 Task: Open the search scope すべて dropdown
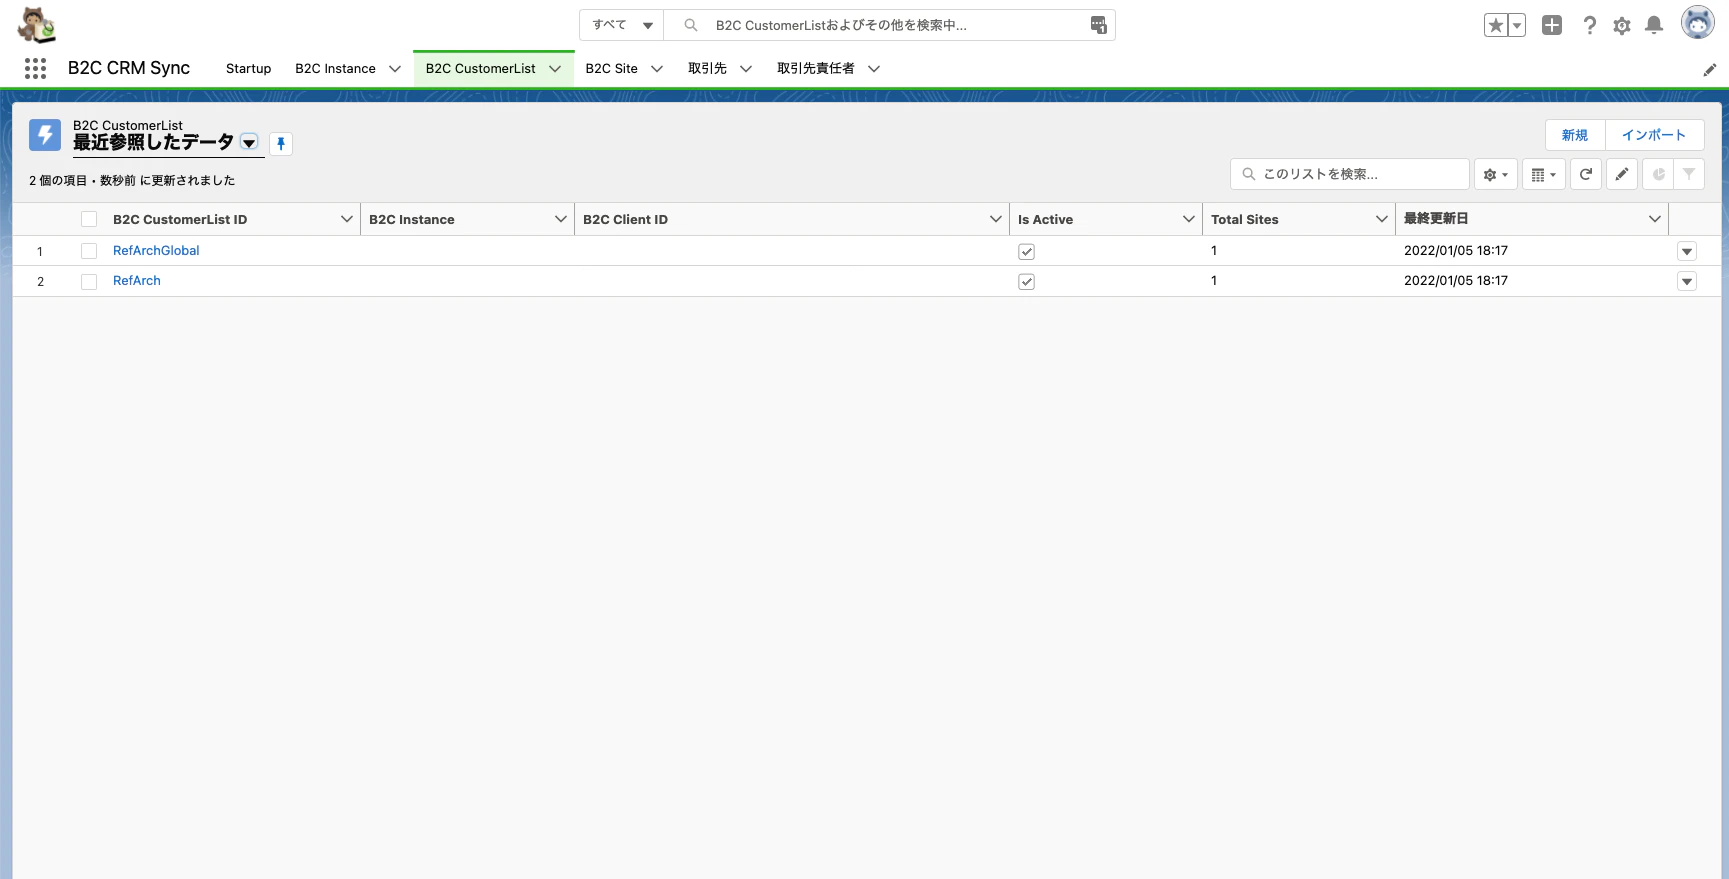pyautogui.click(x=622, y=25)
